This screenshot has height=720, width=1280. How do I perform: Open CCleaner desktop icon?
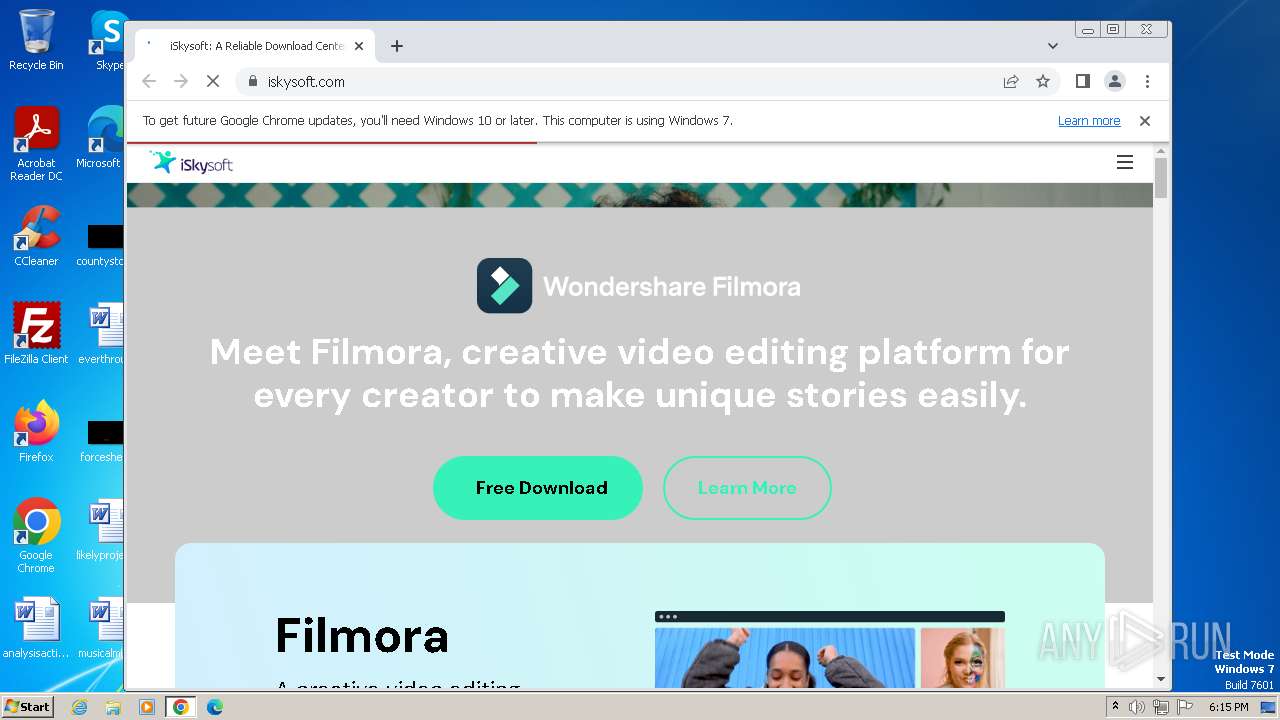coord(36,236)
